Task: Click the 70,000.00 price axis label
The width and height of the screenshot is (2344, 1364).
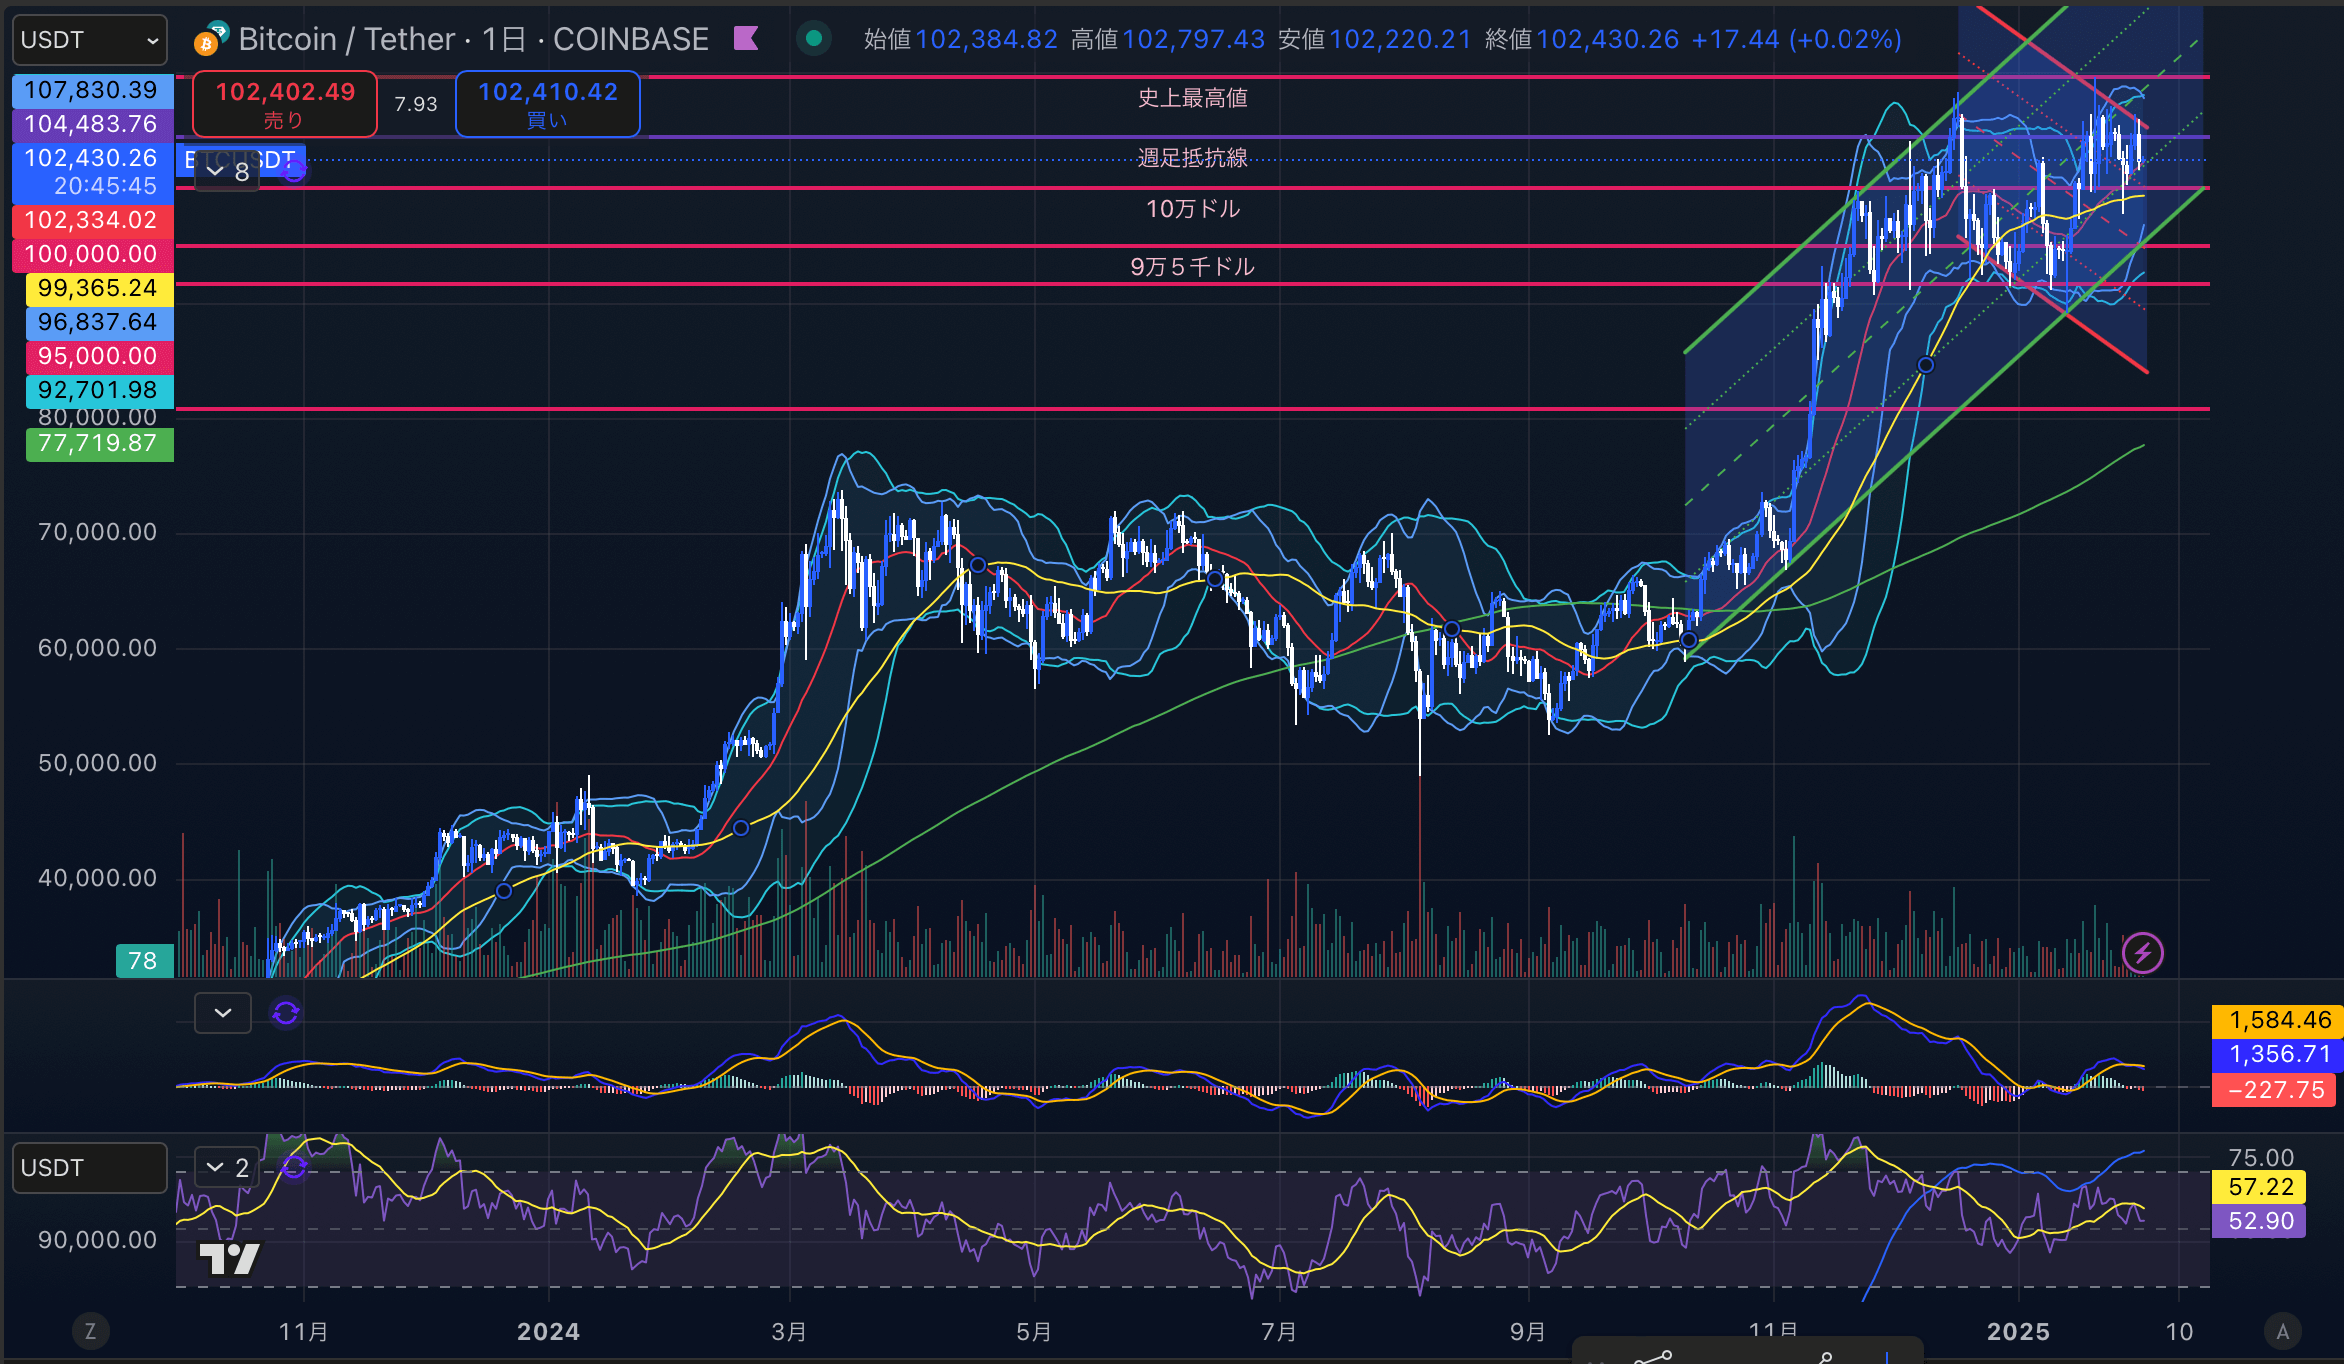Action: point(97,532)
